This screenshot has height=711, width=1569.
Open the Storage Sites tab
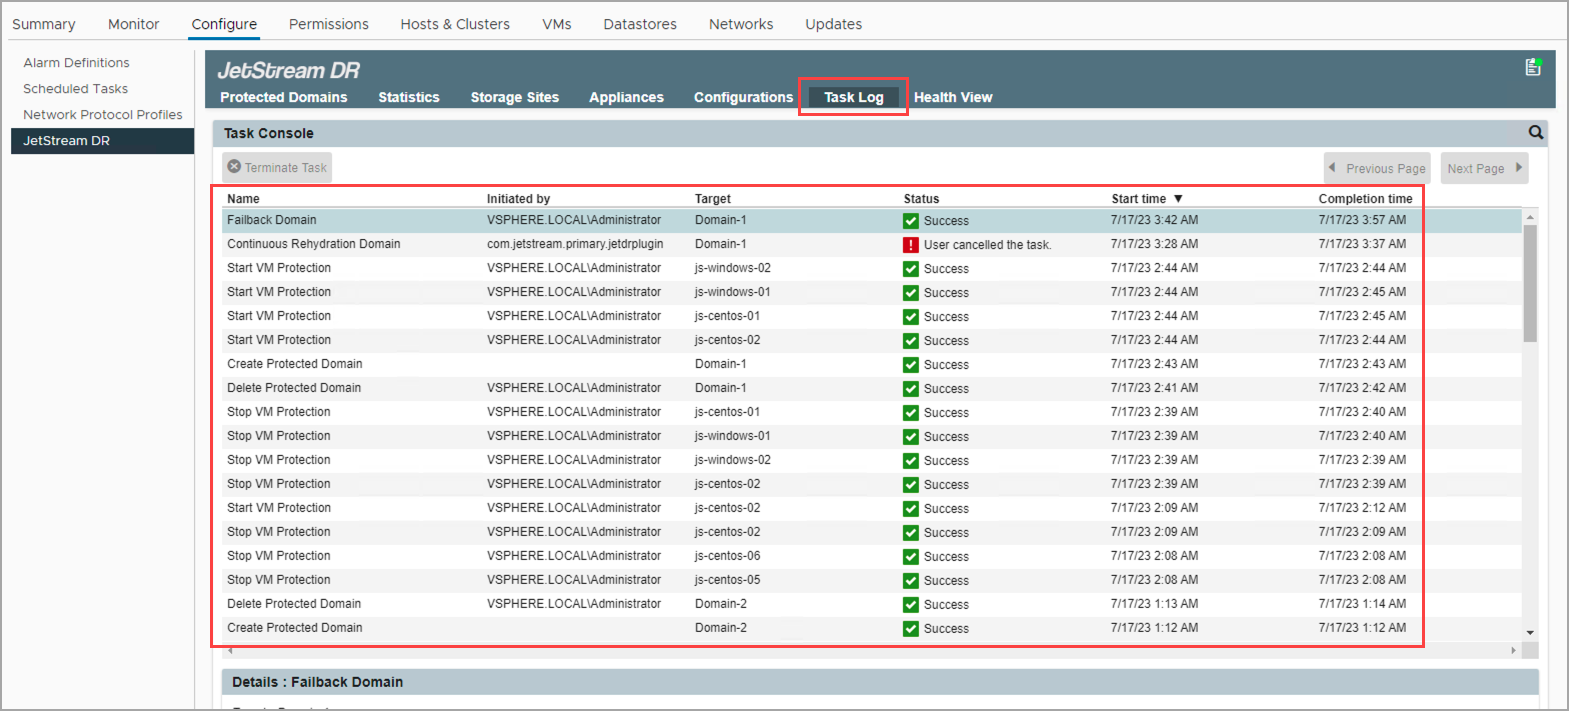(x=514, y=97)
